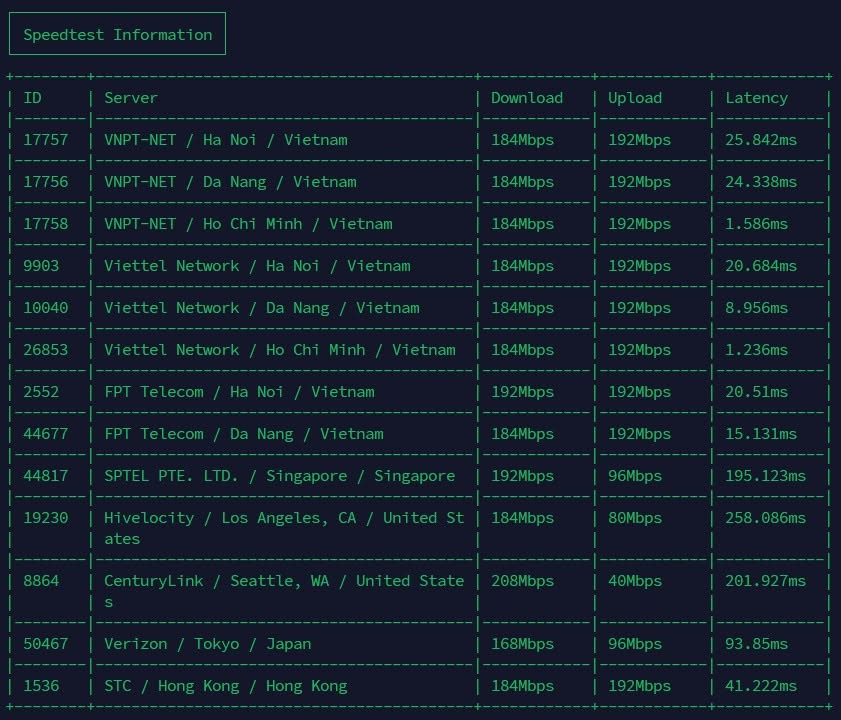Image resolution: width=841 pixels, height=720 pixels.
Task: Click server ID 17757
Action: tap(46, 140)
